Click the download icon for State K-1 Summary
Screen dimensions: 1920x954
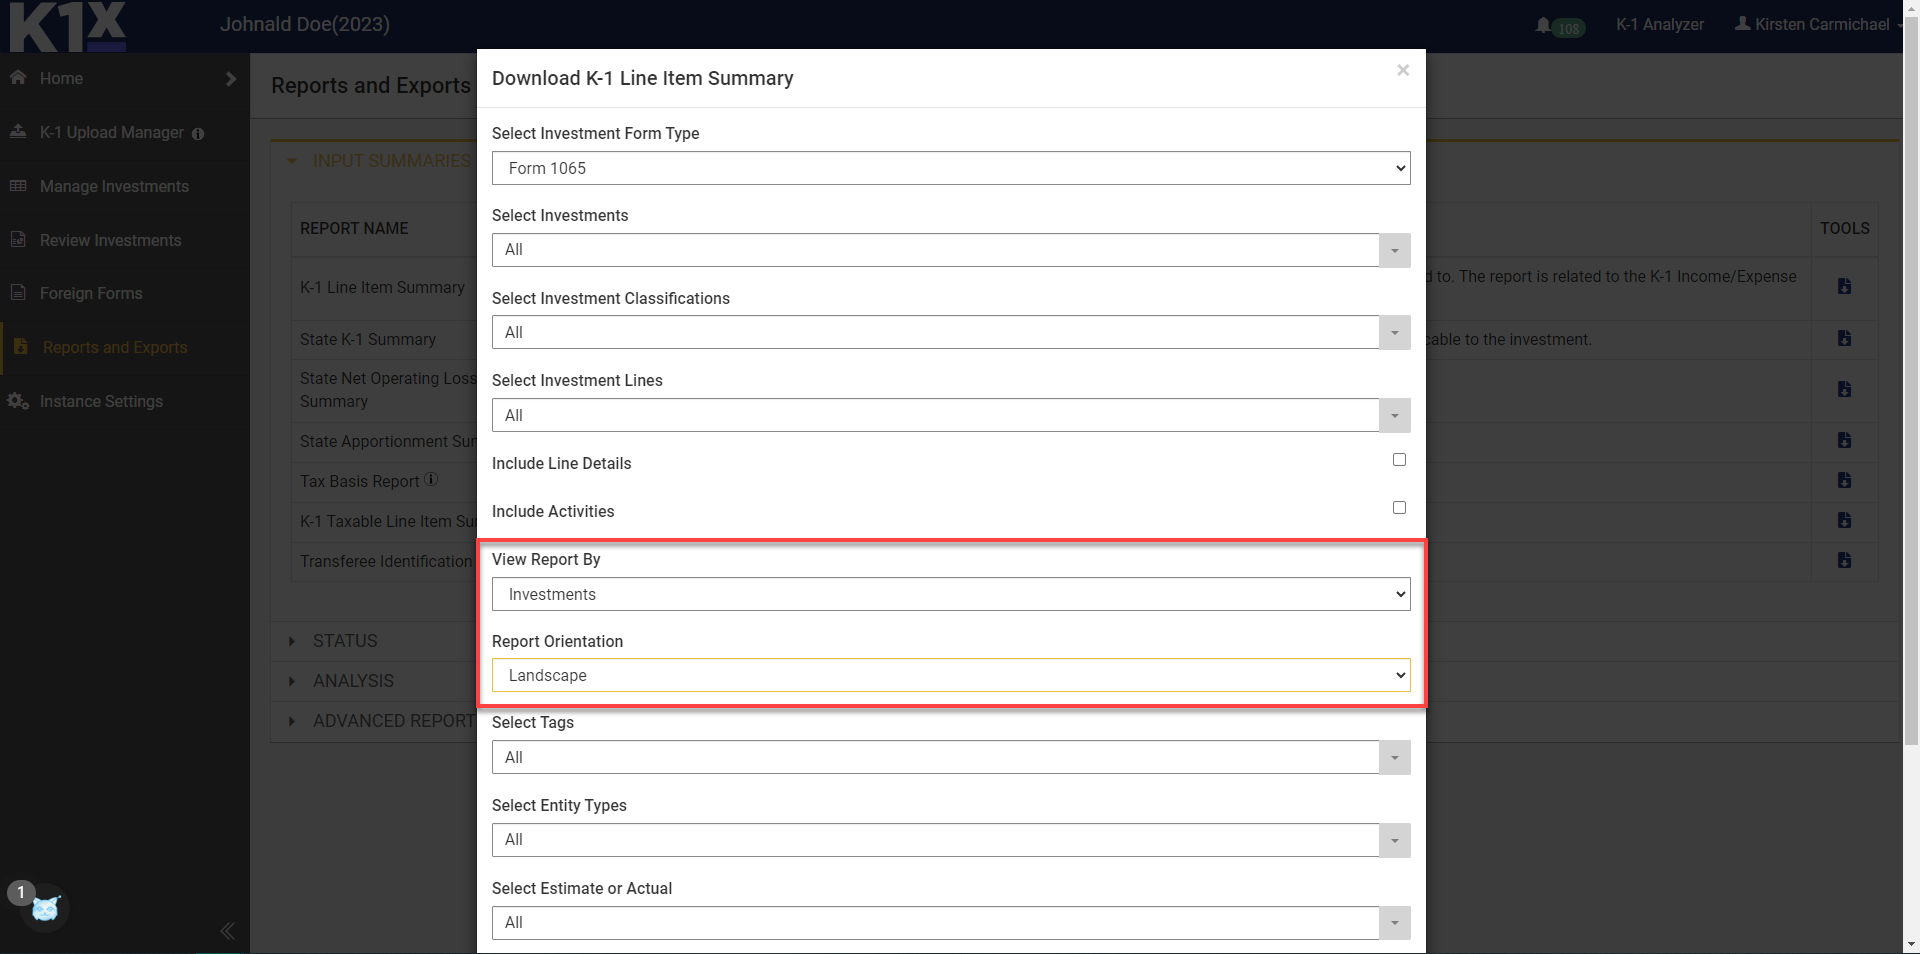click(1844, 339)
